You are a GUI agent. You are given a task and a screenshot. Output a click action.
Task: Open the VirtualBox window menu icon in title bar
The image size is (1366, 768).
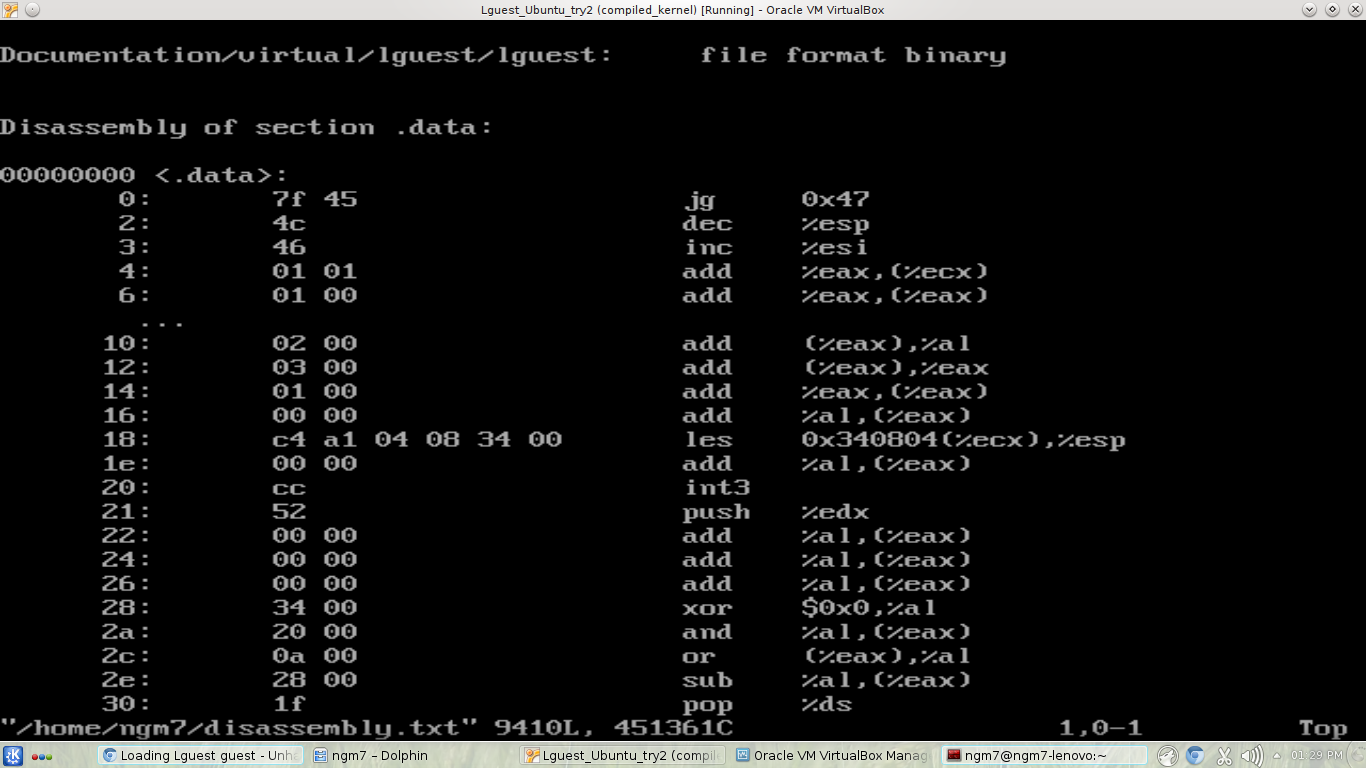tap(10, 10)
